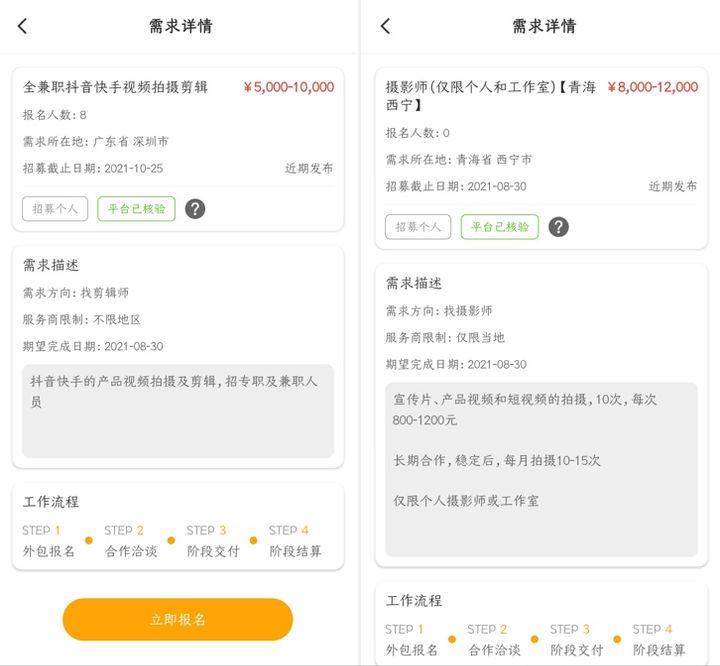The width and height of the screenshot is (720, 666).
Task: Tap 近期发布 label in left card
Action: 309,168
